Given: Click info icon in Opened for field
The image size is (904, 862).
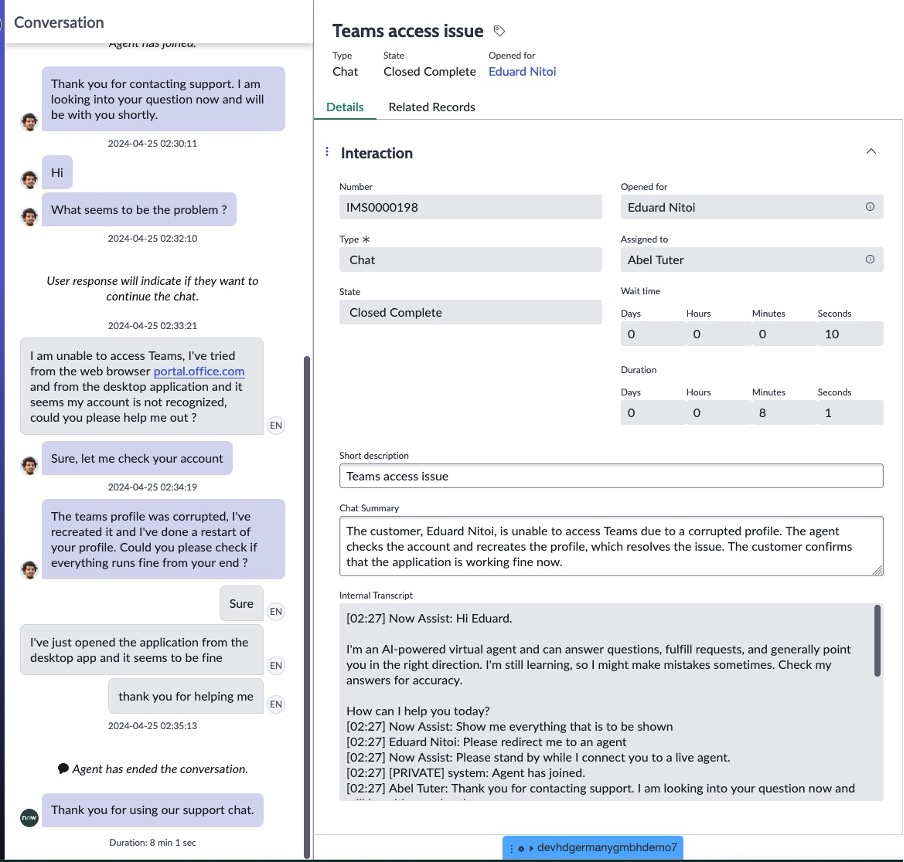Looking at the screenshot, I should (869, 207).
